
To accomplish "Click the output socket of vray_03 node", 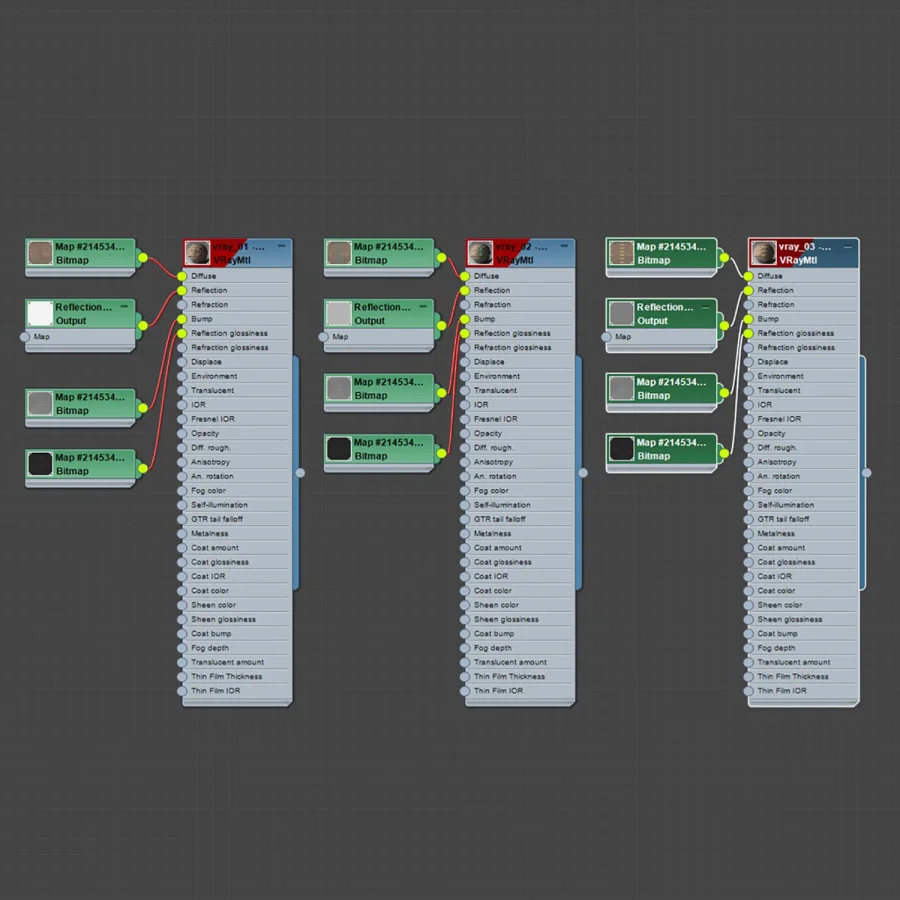I will click(x=867, y=473).
